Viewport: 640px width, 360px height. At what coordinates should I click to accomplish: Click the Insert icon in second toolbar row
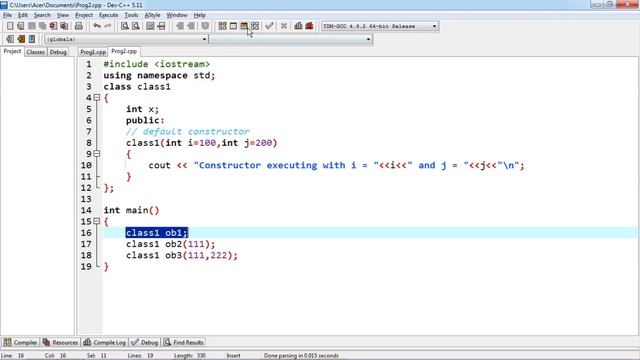tap(10, 39)
